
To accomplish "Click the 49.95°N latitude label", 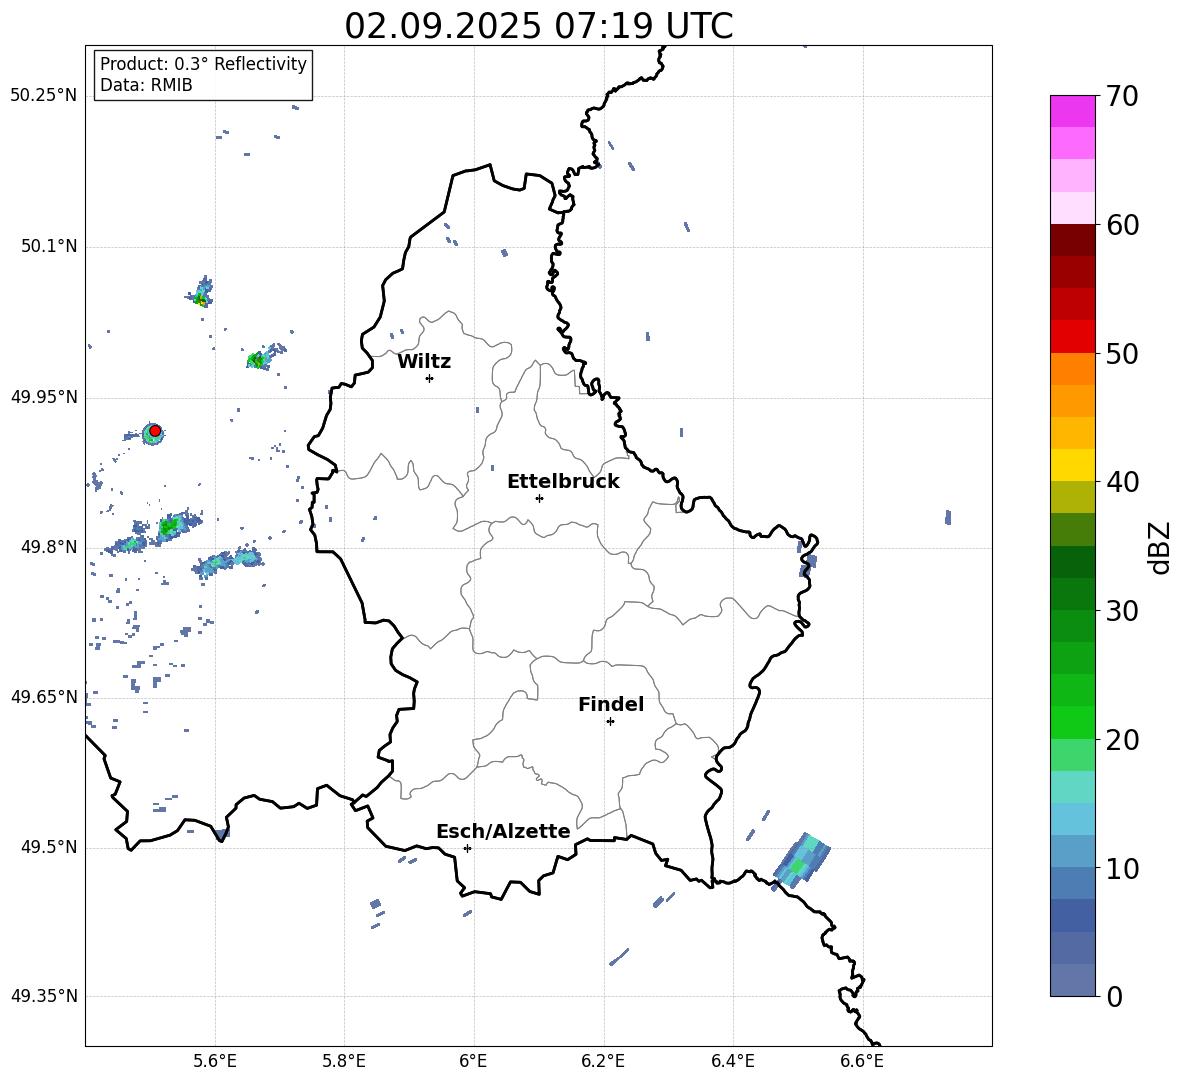I will point(44,397).
